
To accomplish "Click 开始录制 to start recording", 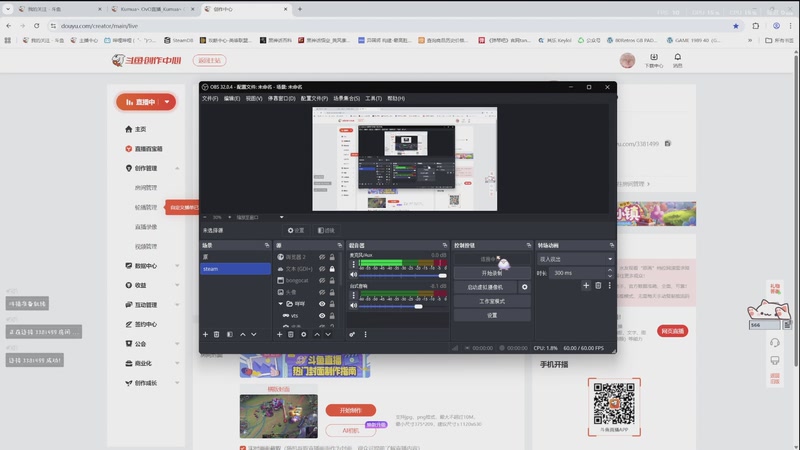I will pos(492,273).
